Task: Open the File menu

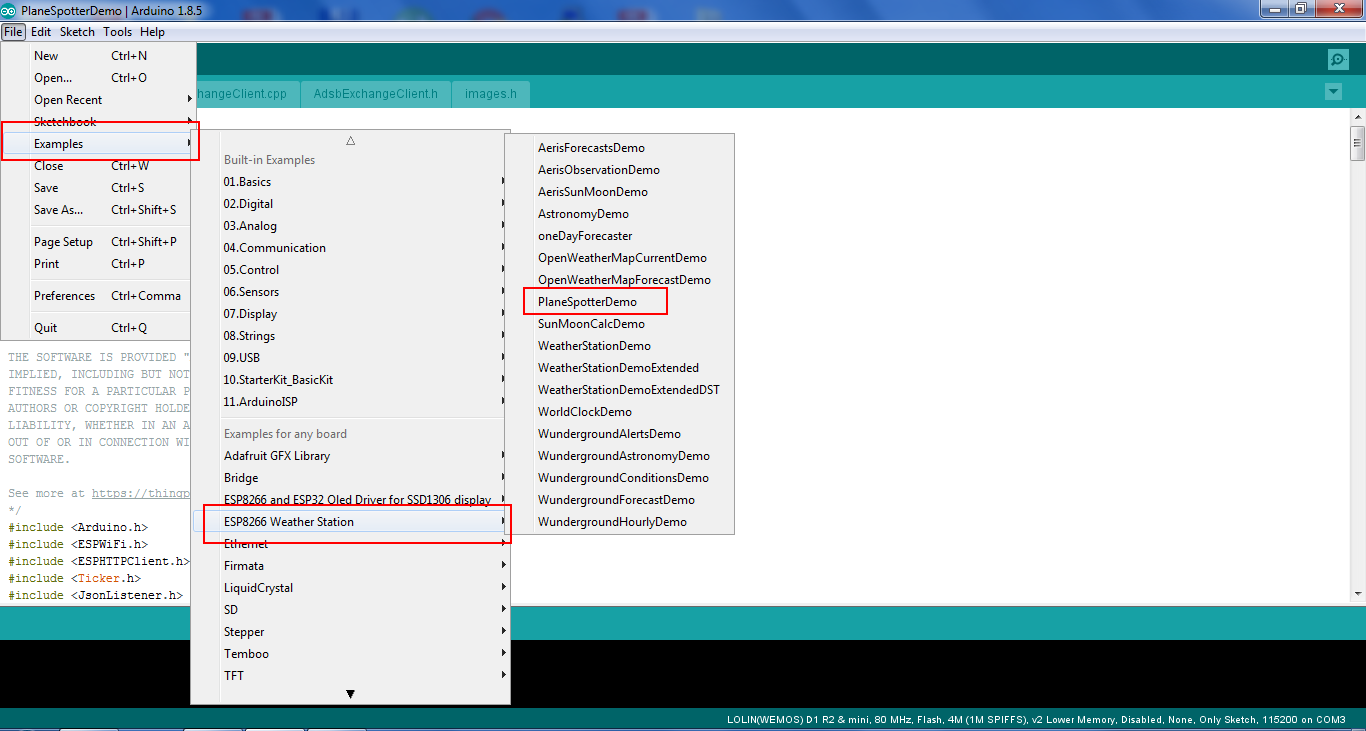Action: point(13,32)
